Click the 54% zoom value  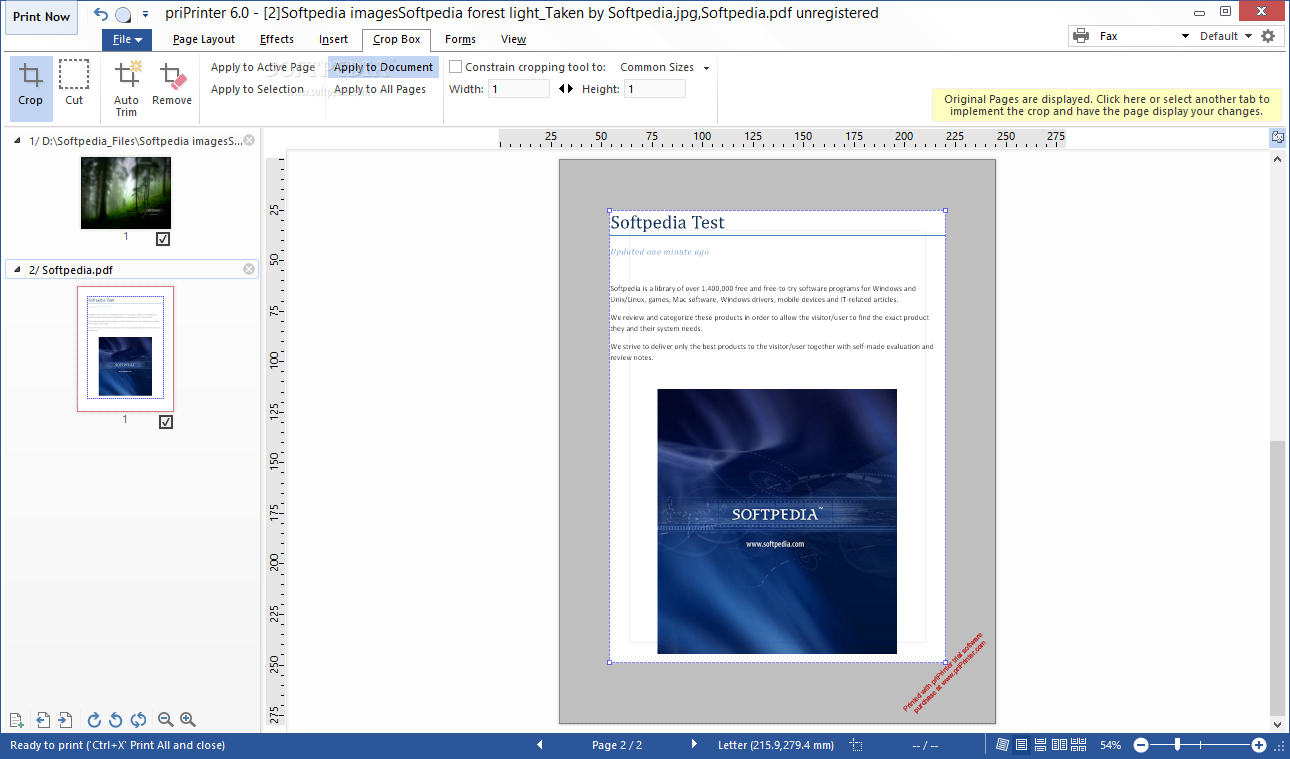tap(1110, 745)
